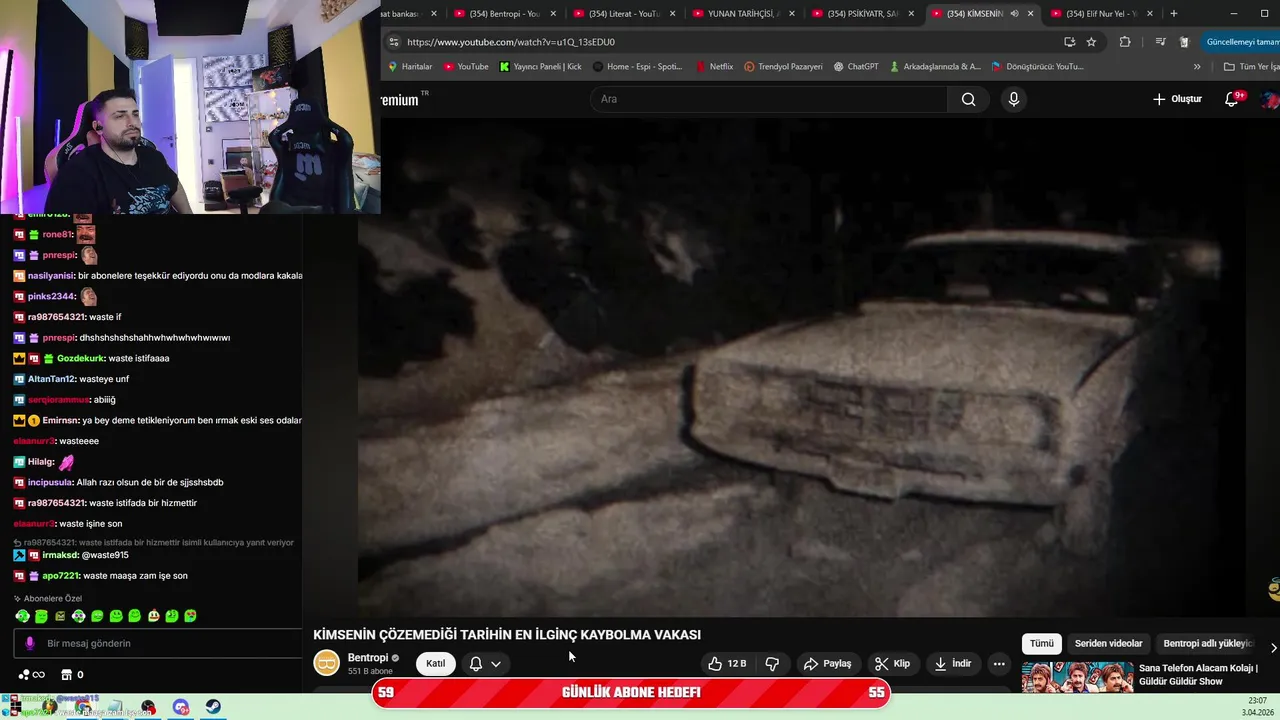Select the Seriden videolar chip
Screen dimensions: 1280x720
pyautogui.click(x=1108, y=643)
